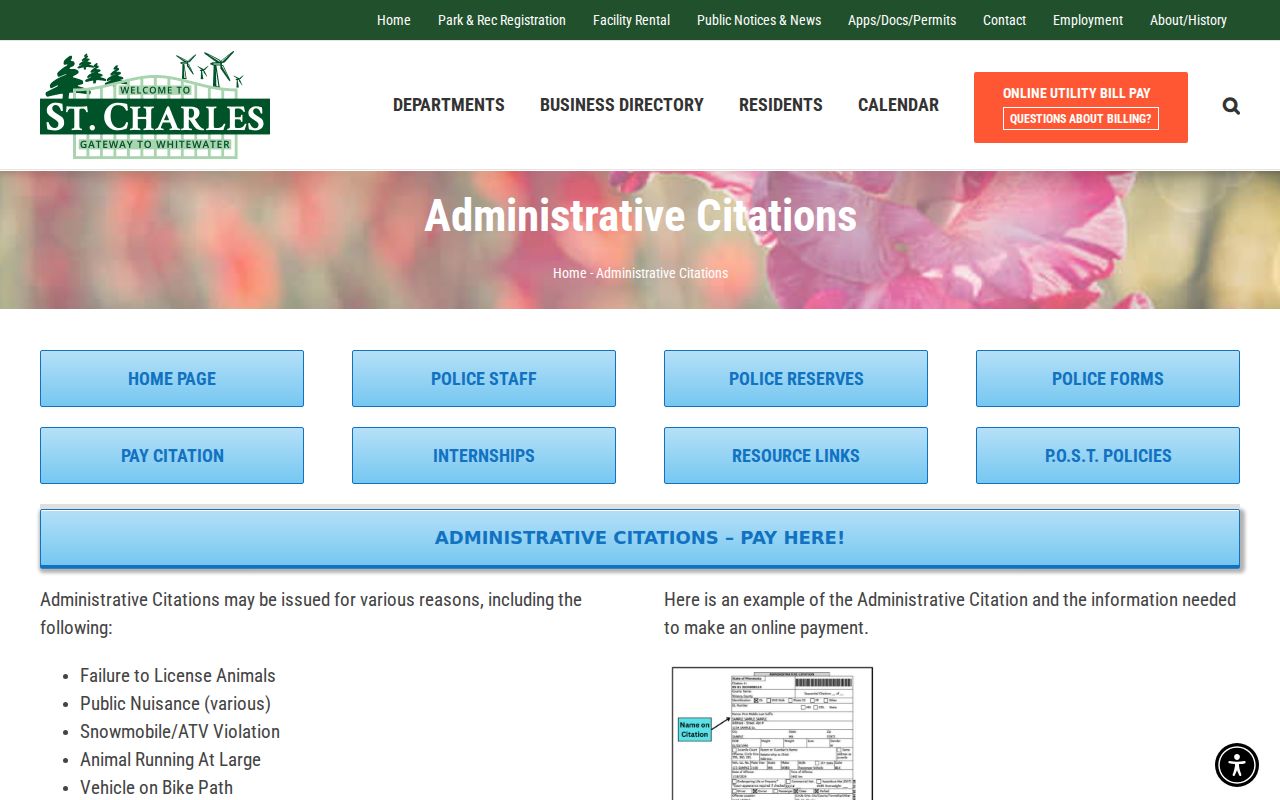Screen dimensions: 1280x800
Task: Go to Park & Rec Registration
Action: (502, 20)
